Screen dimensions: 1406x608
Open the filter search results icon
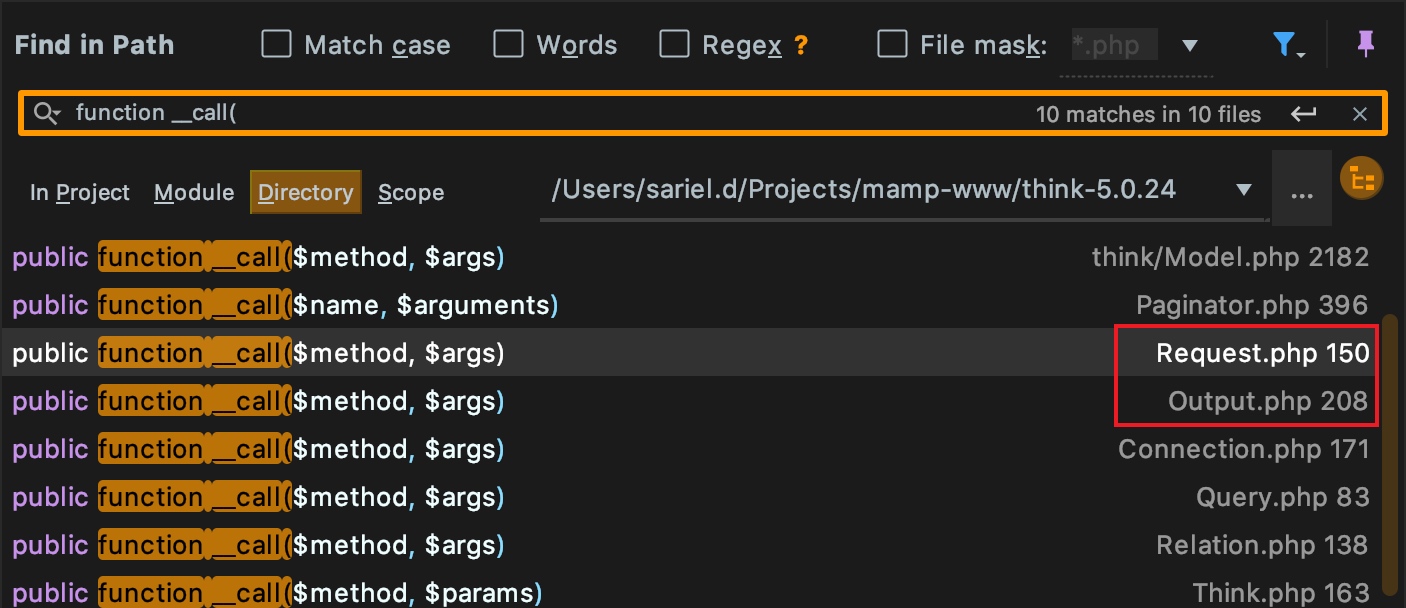point(1288,45)
